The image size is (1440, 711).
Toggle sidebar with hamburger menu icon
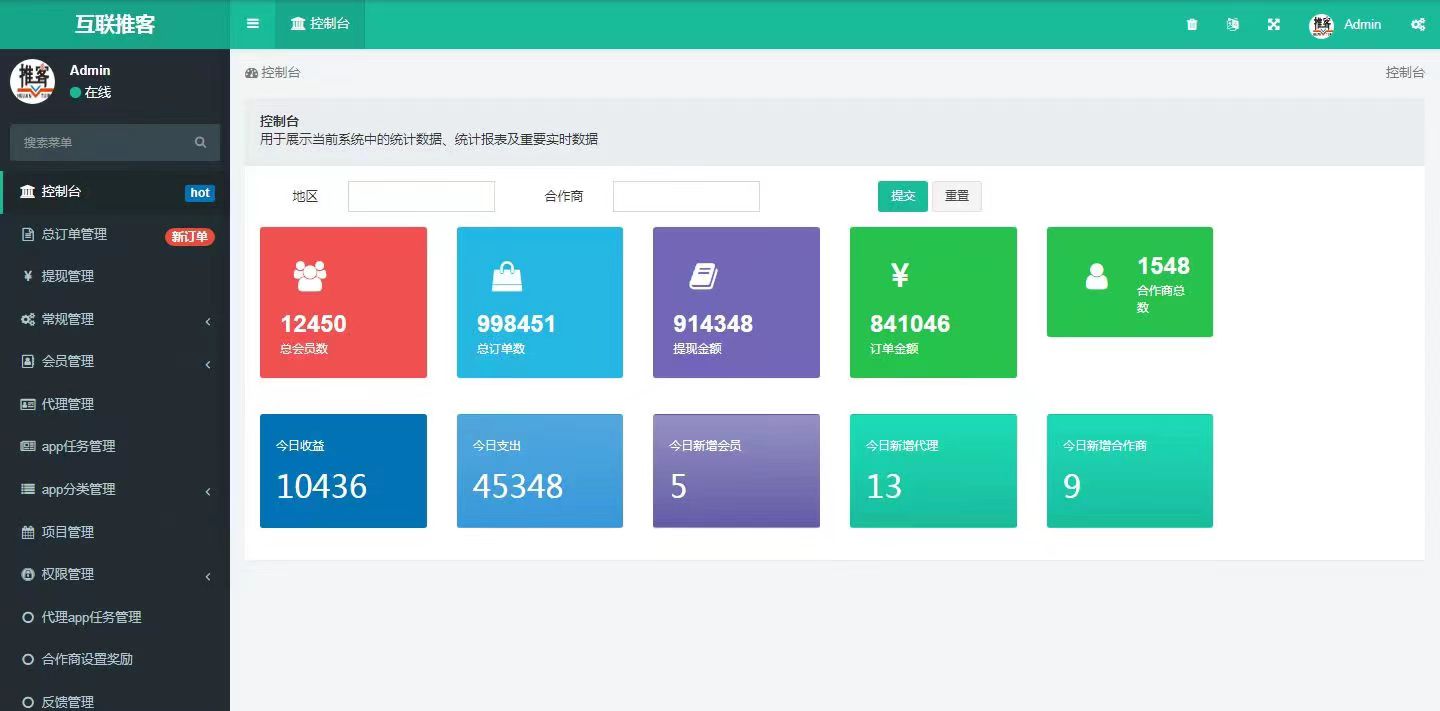coord(252,24)
